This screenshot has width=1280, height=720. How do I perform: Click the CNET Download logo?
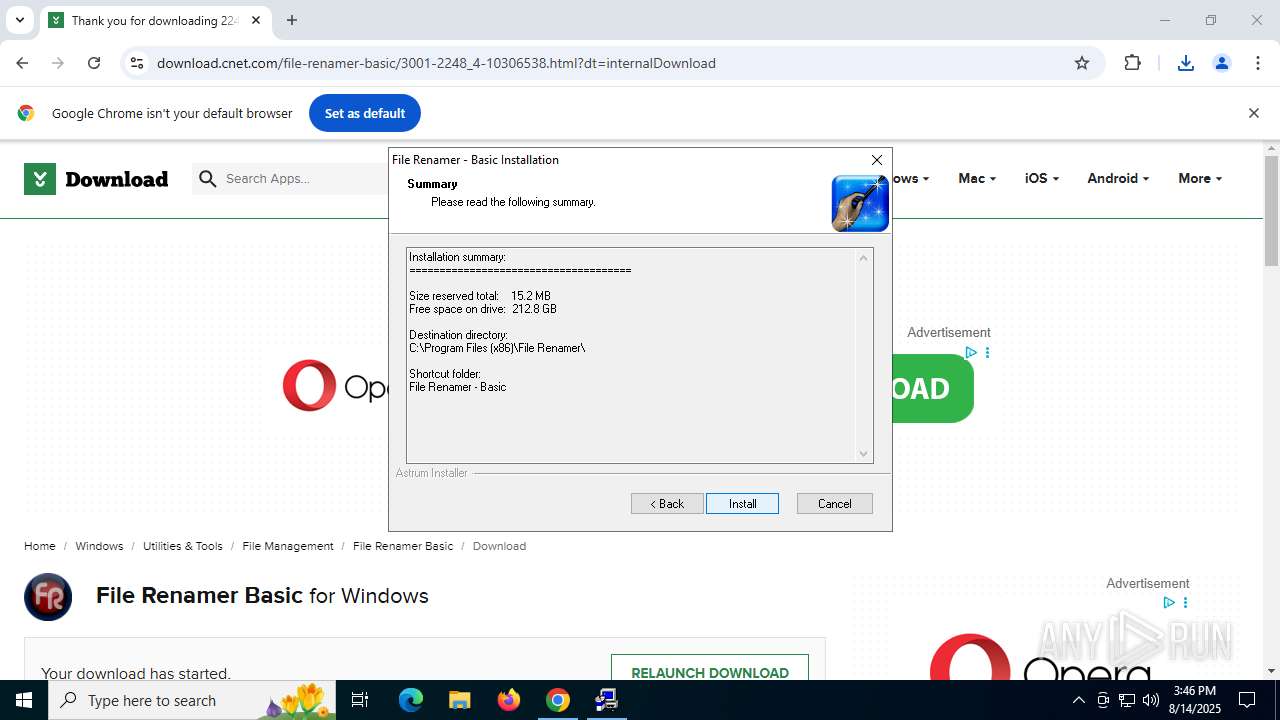click(96, 179)
